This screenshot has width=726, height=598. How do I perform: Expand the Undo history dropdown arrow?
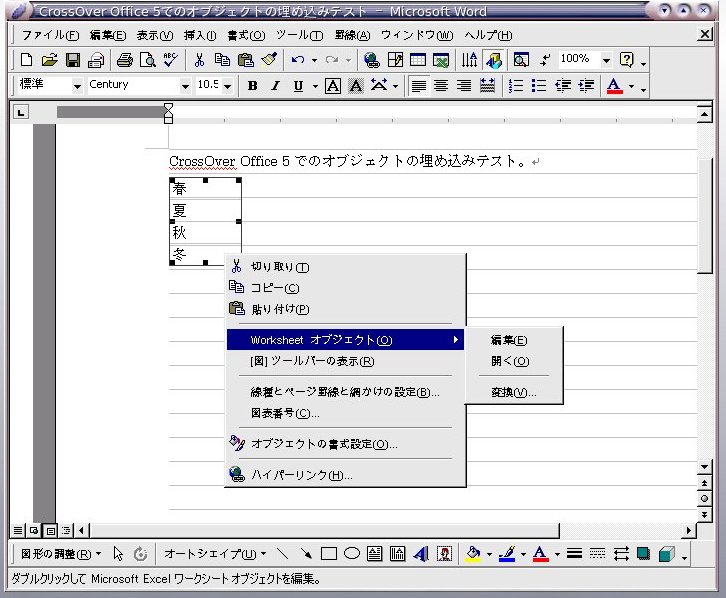[x=314, y=60]
